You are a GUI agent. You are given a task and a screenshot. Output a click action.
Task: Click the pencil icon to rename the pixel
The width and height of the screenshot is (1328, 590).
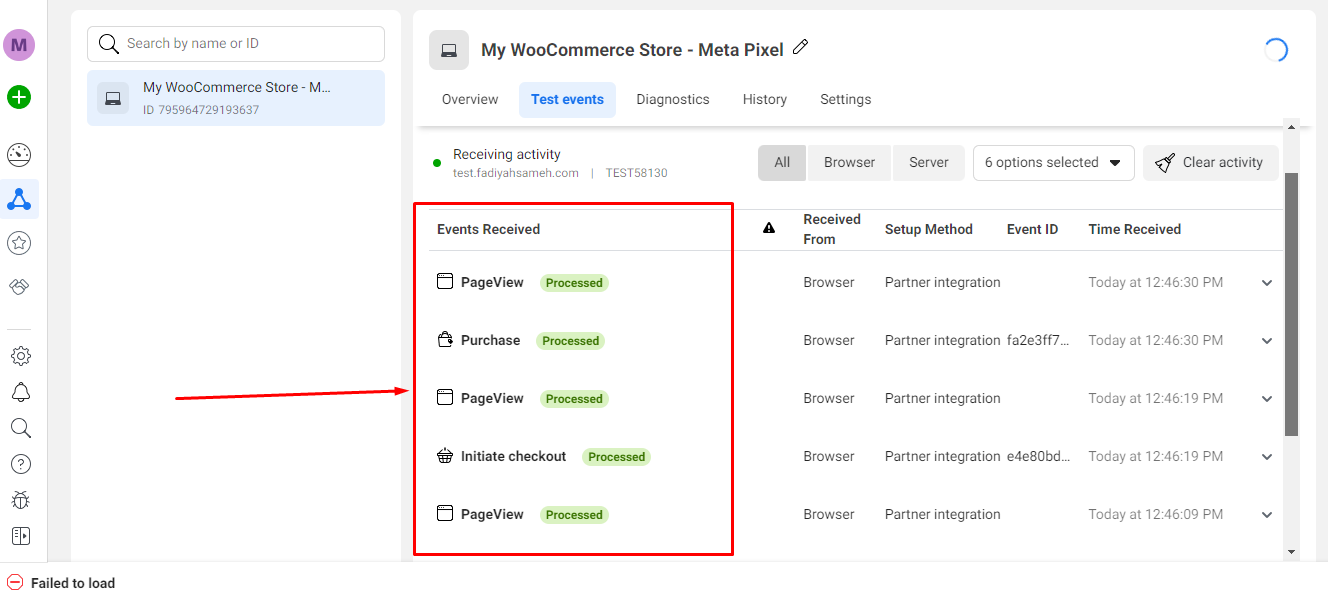pyautogui.click(x=800, y=47)
